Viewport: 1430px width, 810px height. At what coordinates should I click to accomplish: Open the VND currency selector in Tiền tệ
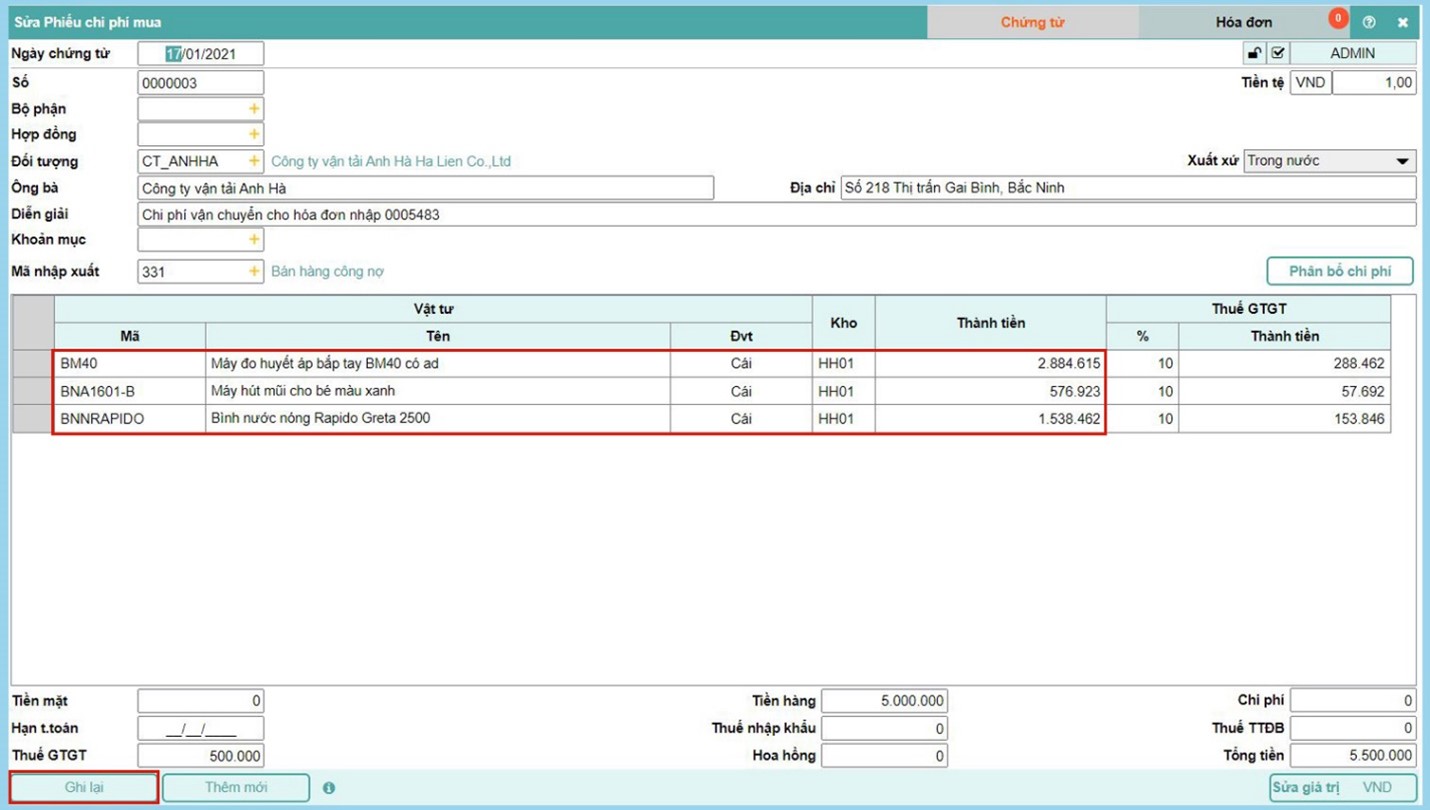coord(1310,83)
